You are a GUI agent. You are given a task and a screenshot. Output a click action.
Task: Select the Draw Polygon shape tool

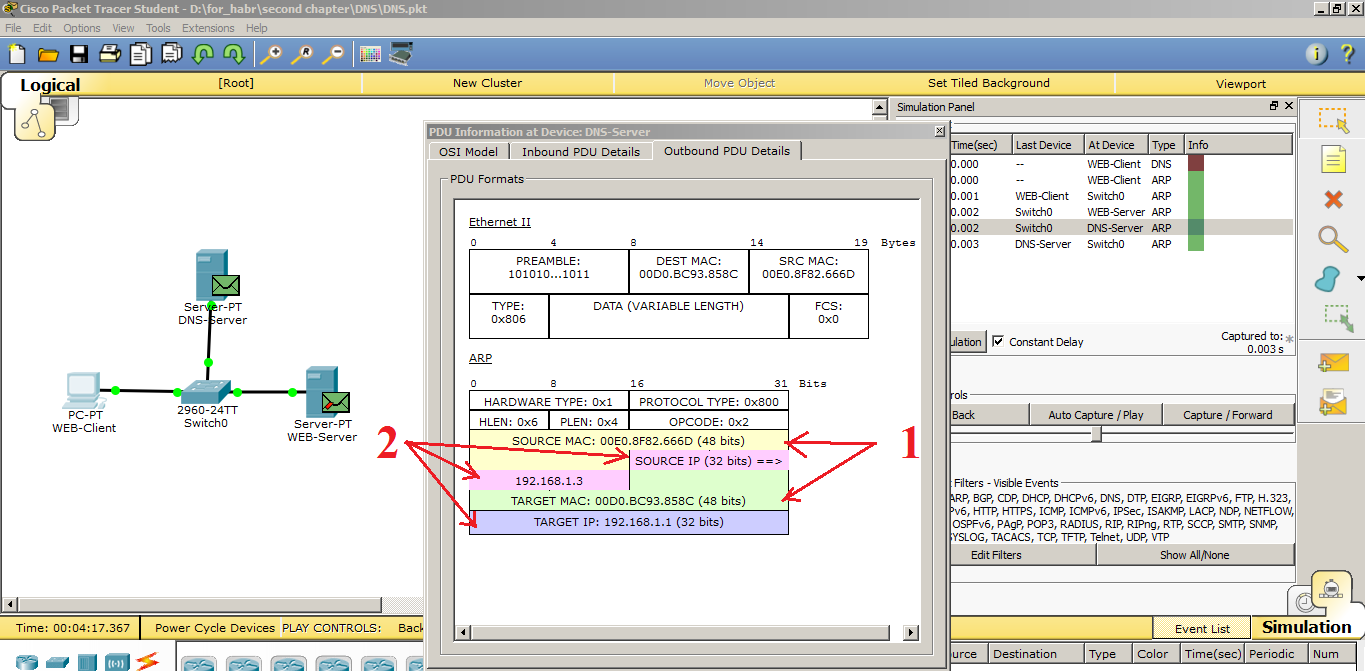1329,279
